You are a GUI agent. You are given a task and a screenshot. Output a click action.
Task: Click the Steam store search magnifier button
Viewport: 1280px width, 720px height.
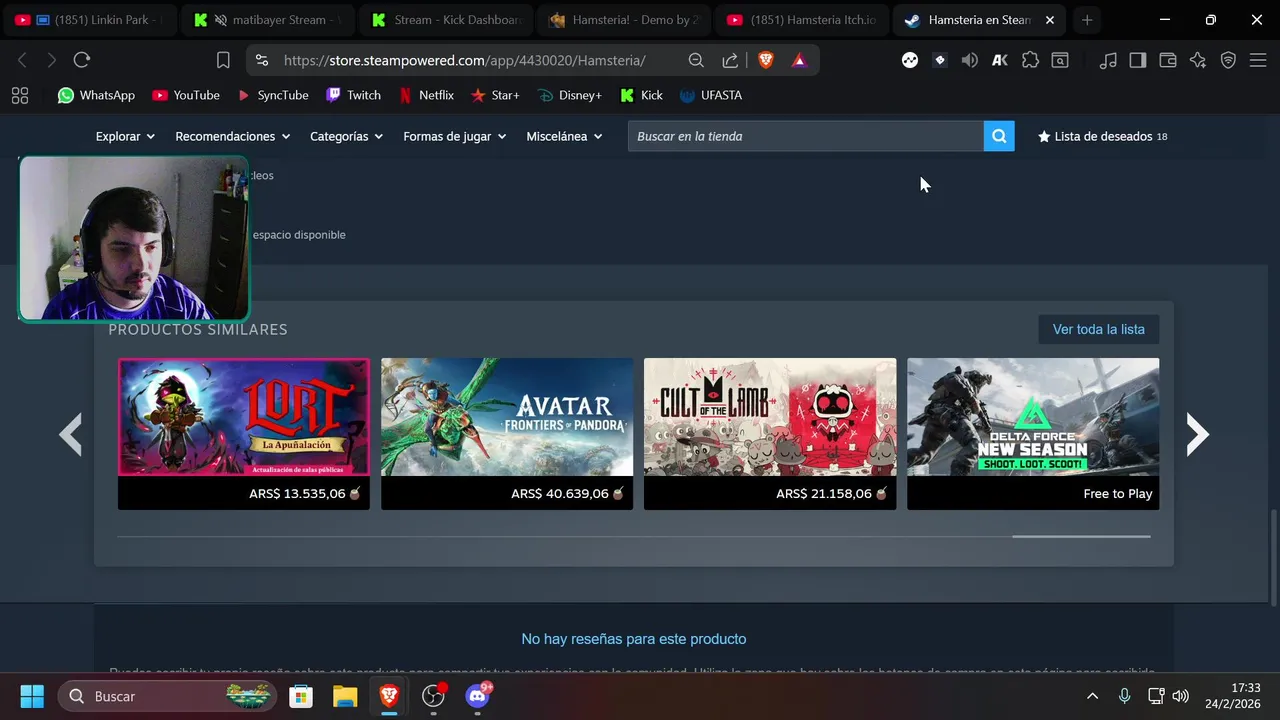pos(999,136)
